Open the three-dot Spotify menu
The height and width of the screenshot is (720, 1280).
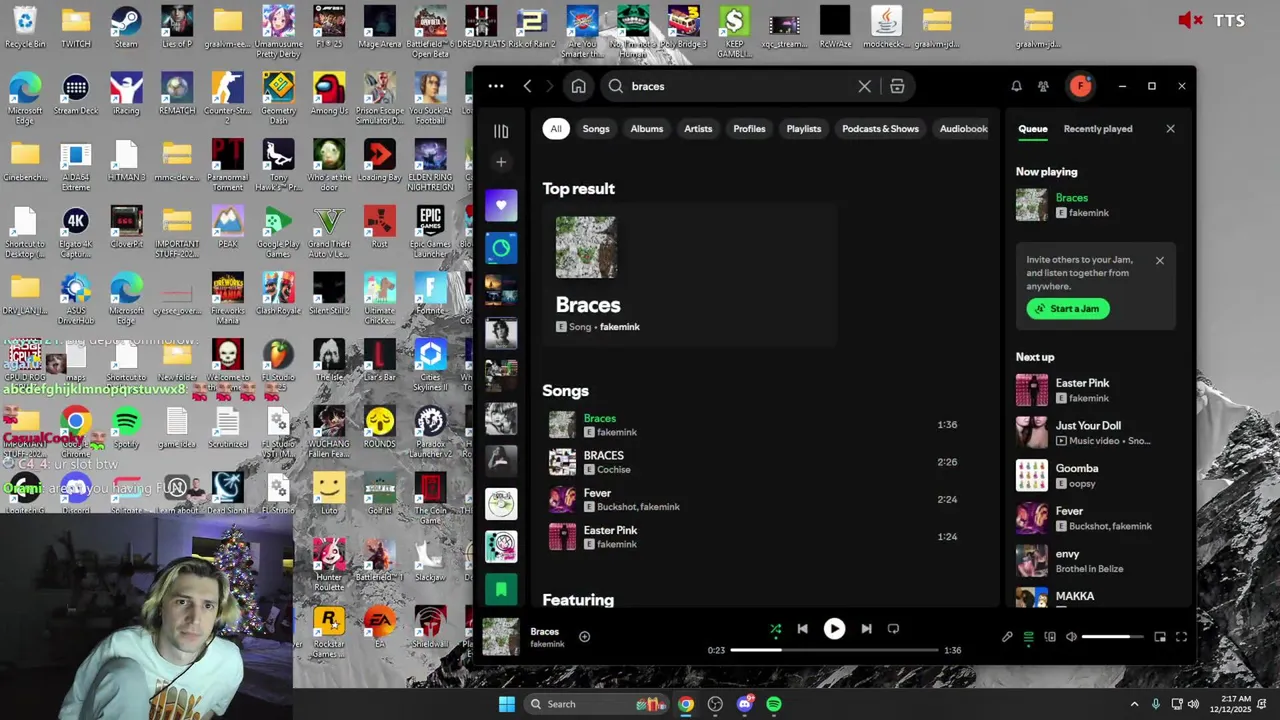pyautogui.click(x=496, y=86)
